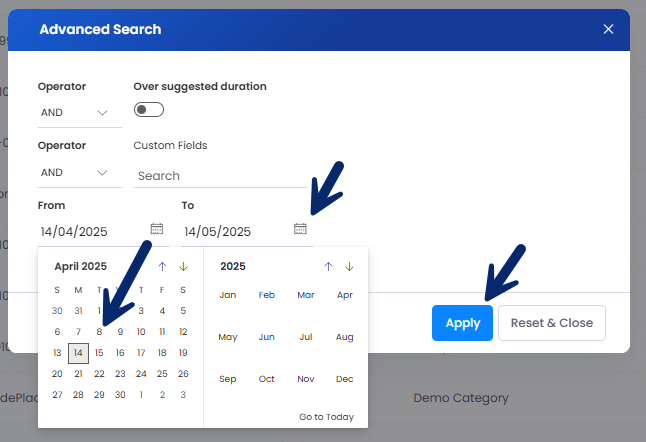Close the Advanced Search dialog
646x442 pixels.
[608, 29]
